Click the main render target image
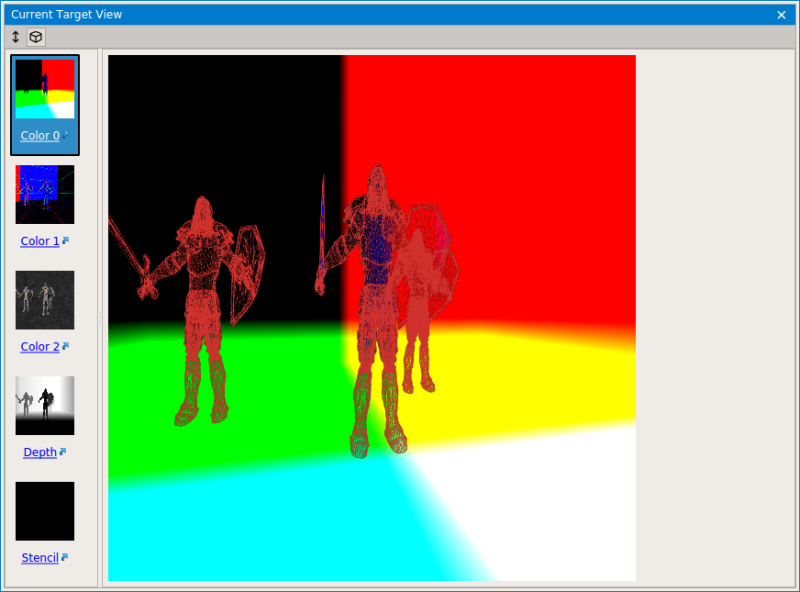Image resolution: width=800 pixels, height=592 pixels. point(372,318)
